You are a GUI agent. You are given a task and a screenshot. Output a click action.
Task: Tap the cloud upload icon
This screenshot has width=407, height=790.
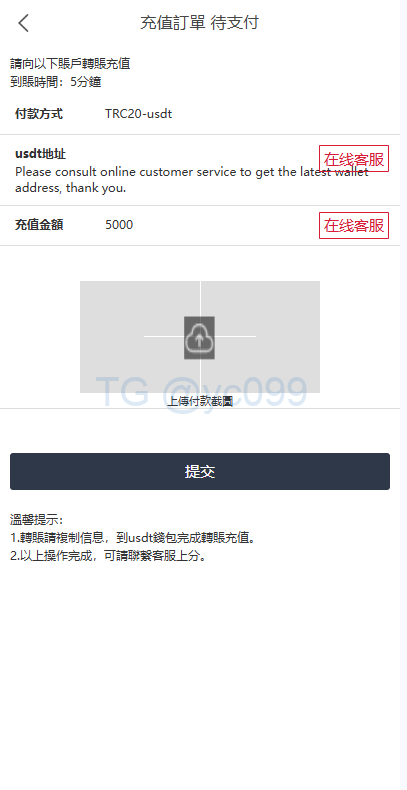199,338
